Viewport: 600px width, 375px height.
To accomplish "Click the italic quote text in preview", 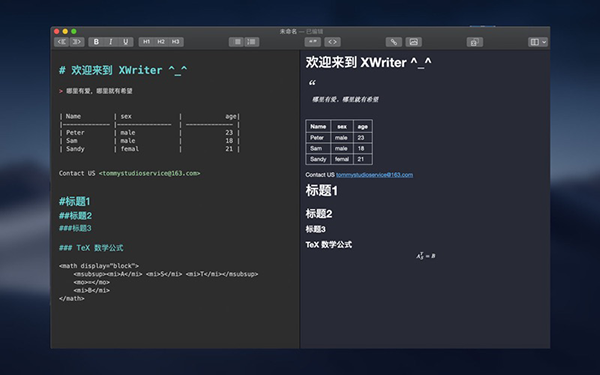I will click(345, 99).
